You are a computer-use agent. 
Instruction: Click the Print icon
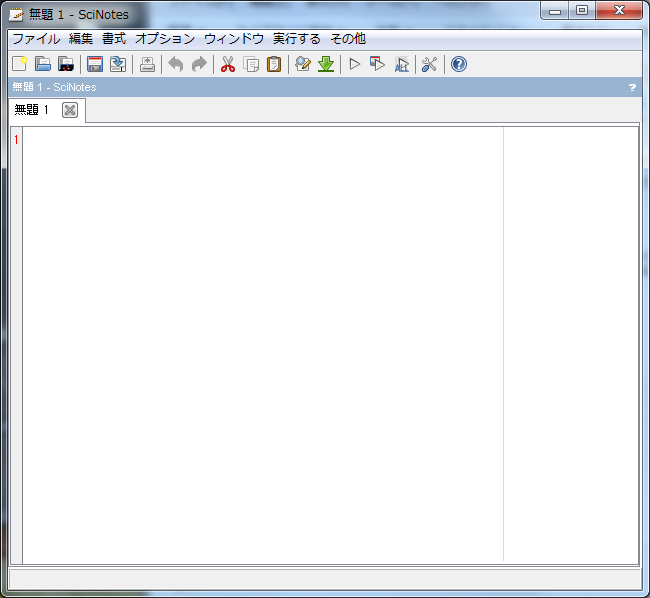click(x=147, y=64)
